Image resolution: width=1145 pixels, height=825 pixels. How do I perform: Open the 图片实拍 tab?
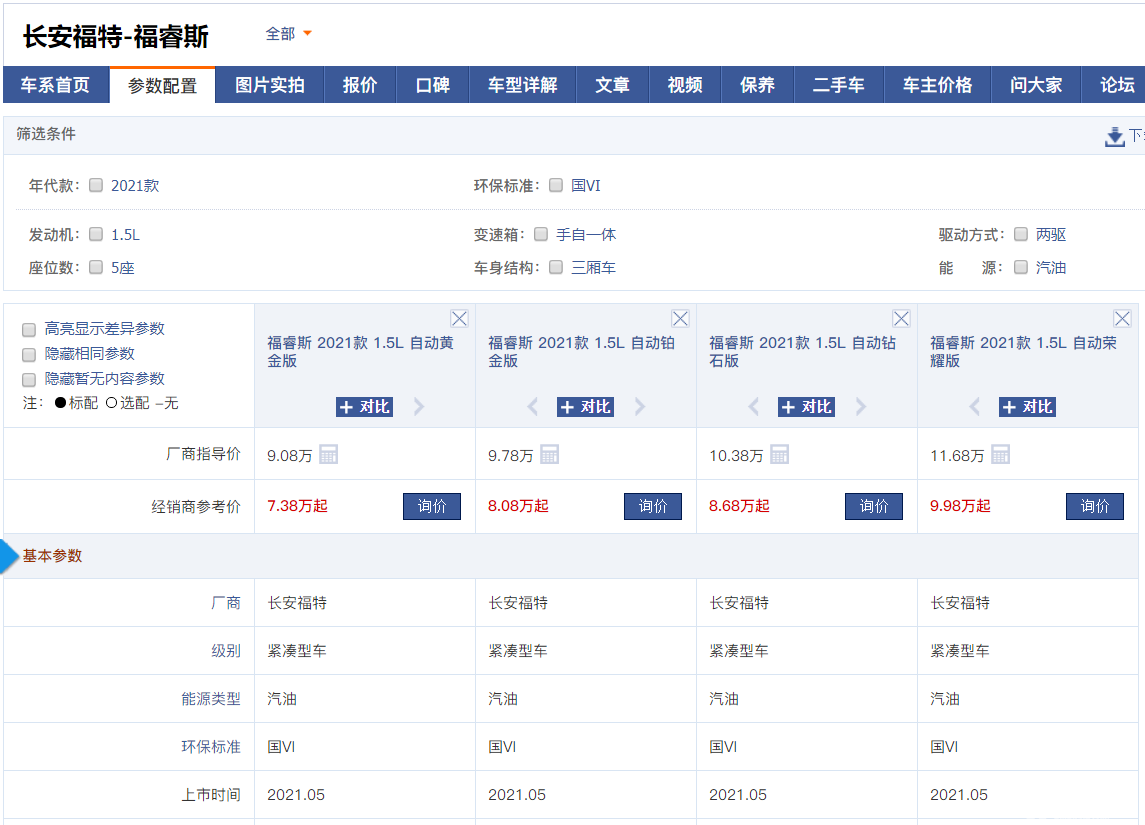[x=269, y=85]
